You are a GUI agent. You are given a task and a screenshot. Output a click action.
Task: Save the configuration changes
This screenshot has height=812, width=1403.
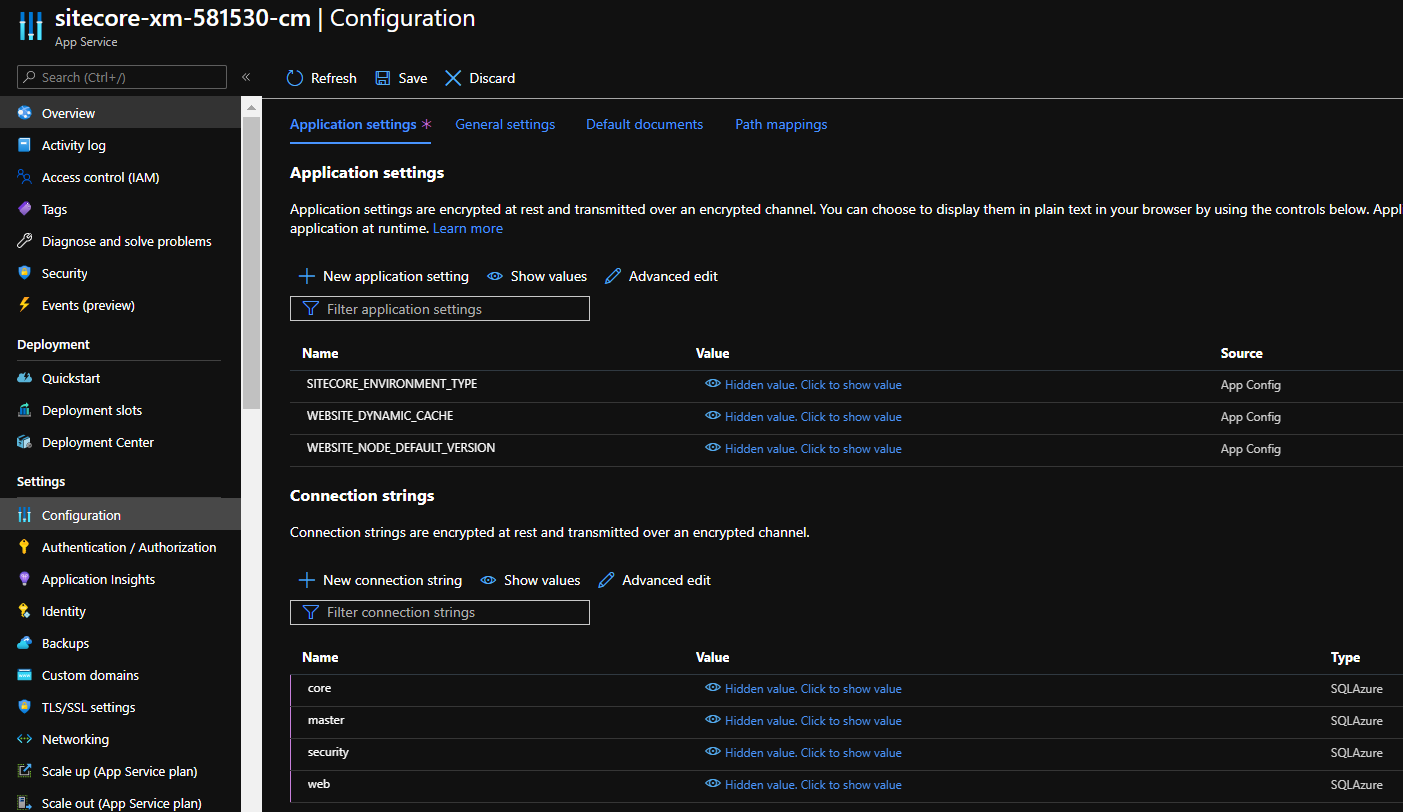click(x=401, y=78)
